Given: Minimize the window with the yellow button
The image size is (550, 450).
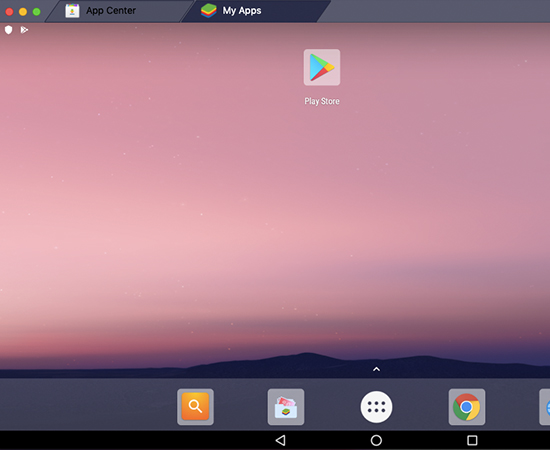Looking at the screenshot, I should point(23,12).
